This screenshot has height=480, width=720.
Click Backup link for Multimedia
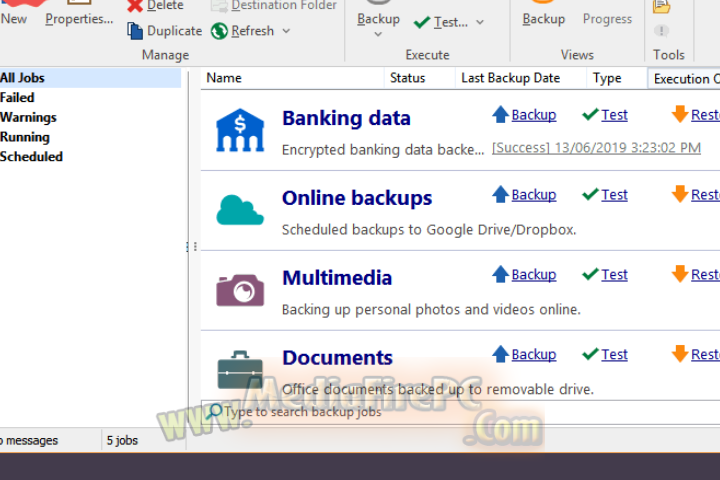(x=534, y=275)
